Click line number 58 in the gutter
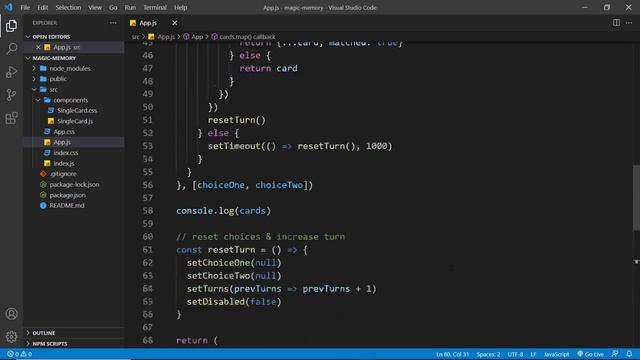The height and width of the screenshot is (360, 640). point(148,211)
